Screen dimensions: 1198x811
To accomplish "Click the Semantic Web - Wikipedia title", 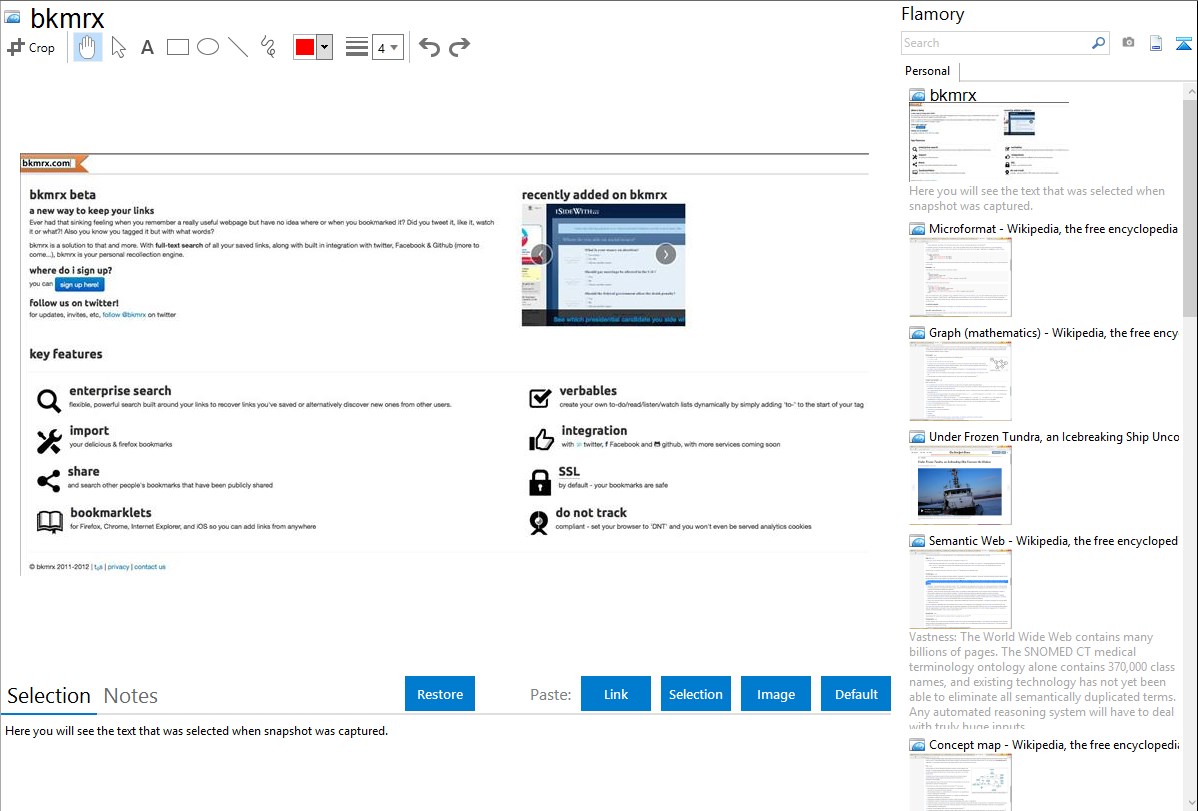I will [1053, 540].
